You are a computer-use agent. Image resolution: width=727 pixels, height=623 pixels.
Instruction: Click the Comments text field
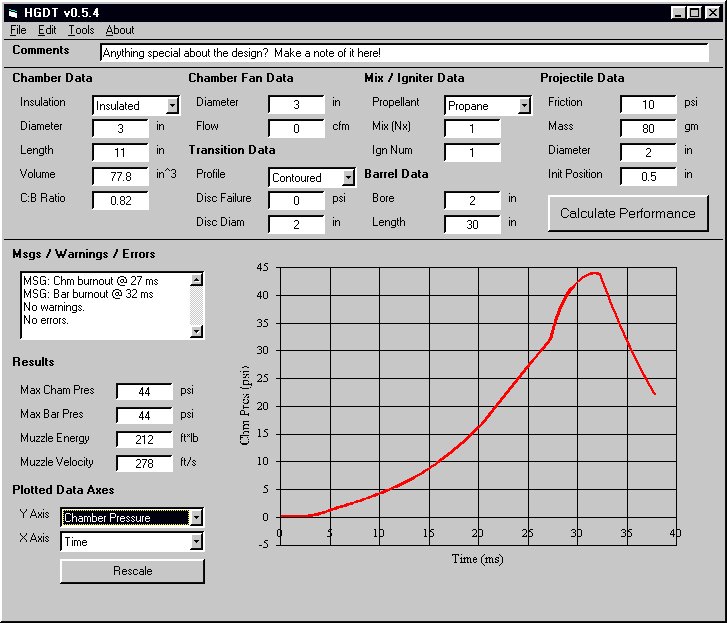point(403,52)
